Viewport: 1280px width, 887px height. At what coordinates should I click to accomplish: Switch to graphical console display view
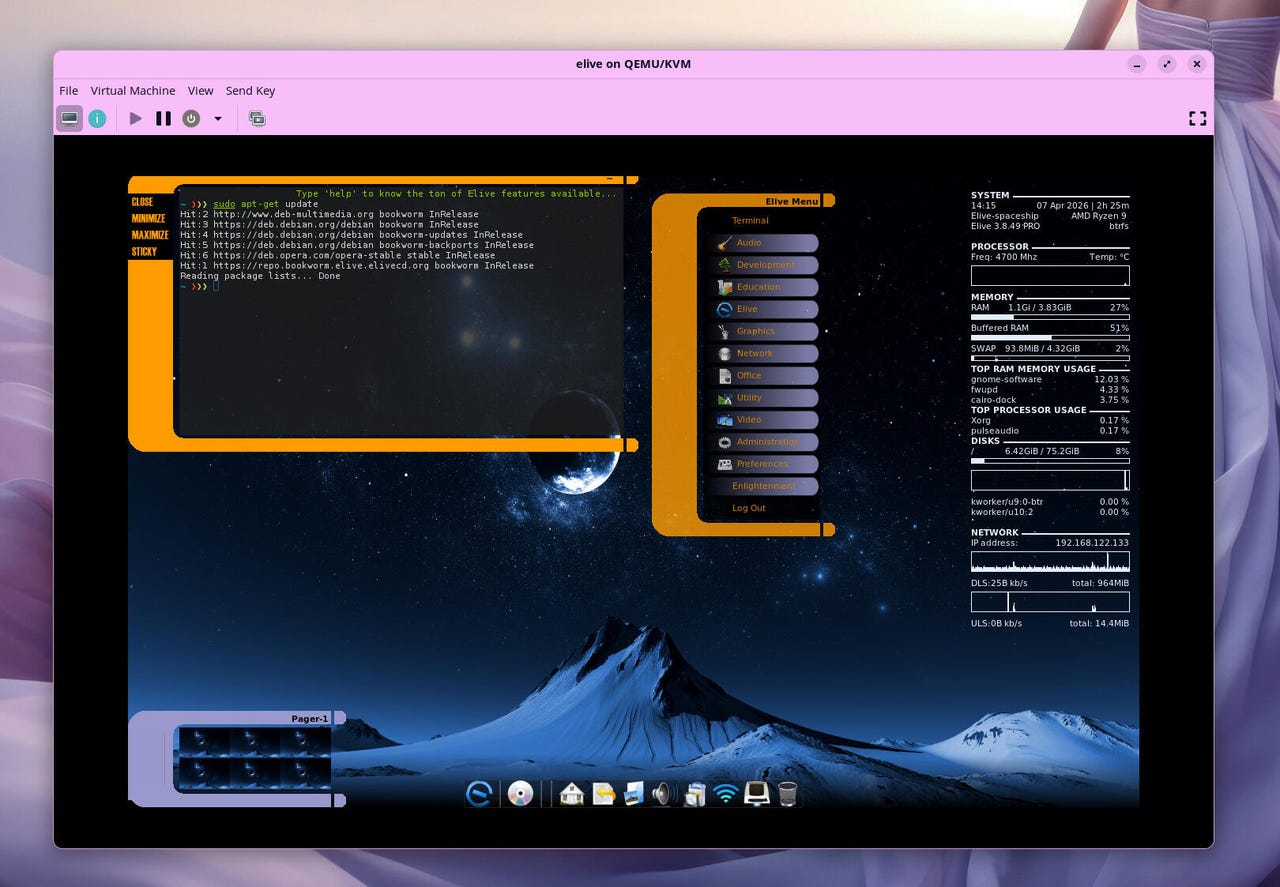pyautogui.click(x=69, y=118)
